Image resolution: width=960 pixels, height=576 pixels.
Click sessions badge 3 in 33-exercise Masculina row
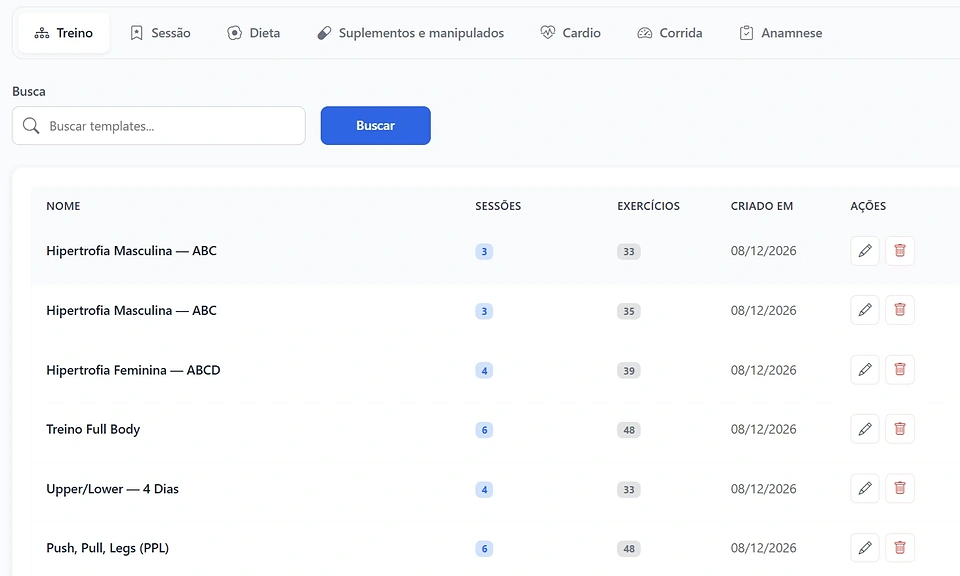pyautogui.click(x=484, y=252)
